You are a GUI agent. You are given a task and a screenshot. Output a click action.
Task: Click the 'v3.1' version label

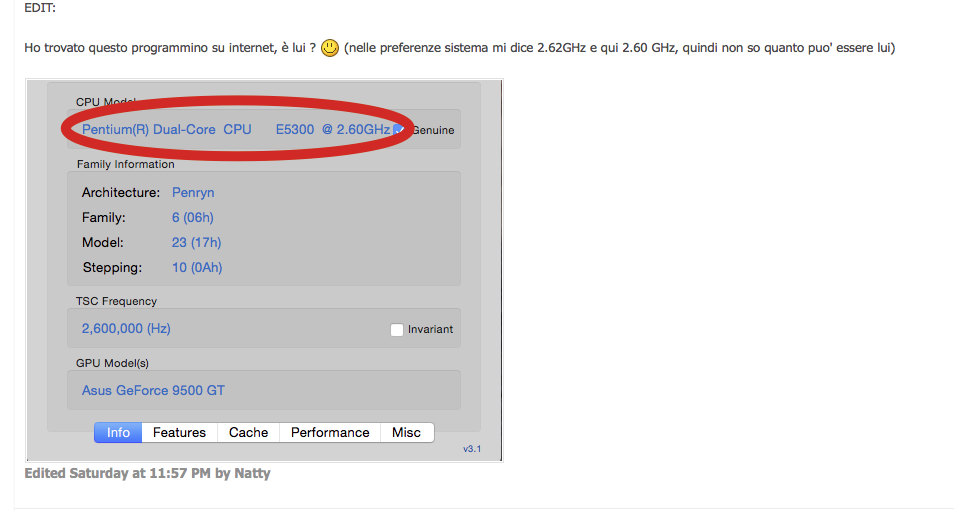472,449
